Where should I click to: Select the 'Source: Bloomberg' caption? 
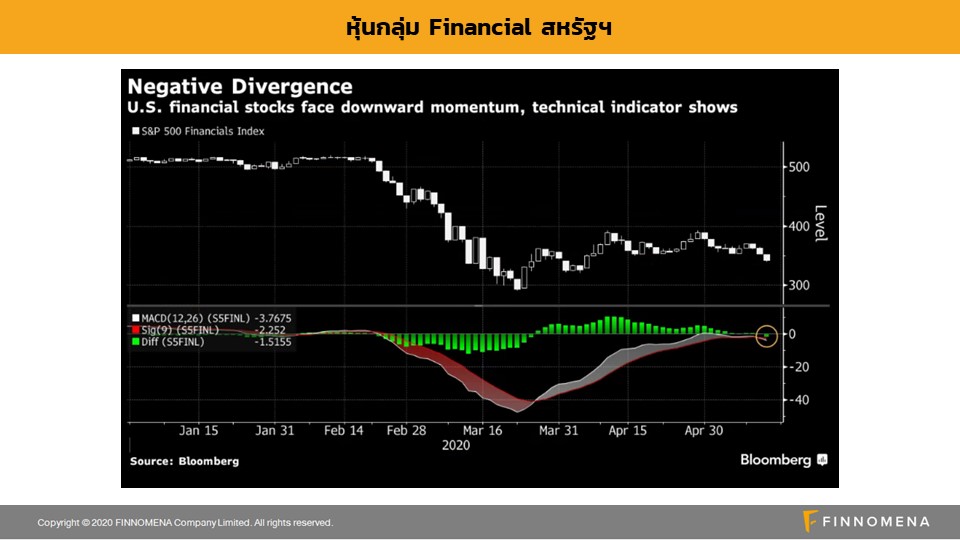(x=184, y=461)
